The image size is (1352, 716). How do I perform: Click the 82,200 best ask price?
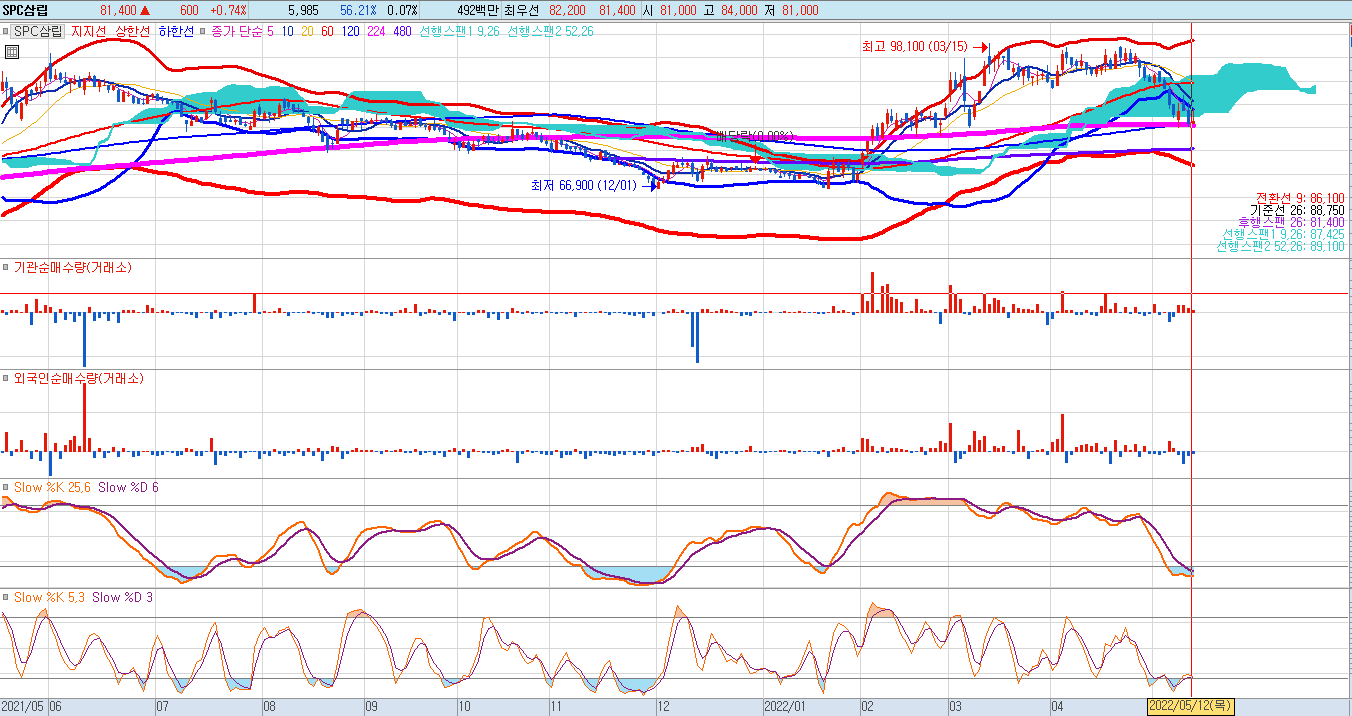click(x=568, y=9)
